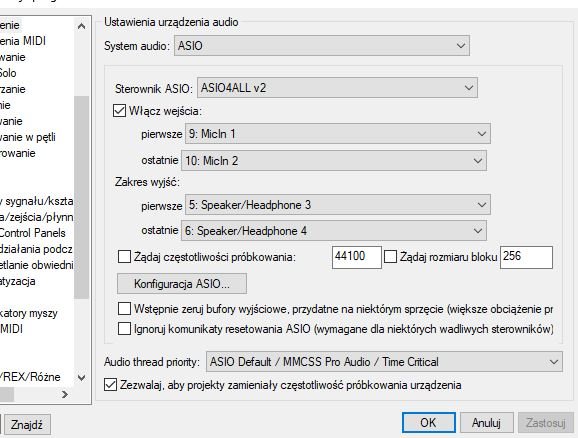Click the settings list scroll-up arrow
This screenshot has width=578, height=438.
coord(81,26)
